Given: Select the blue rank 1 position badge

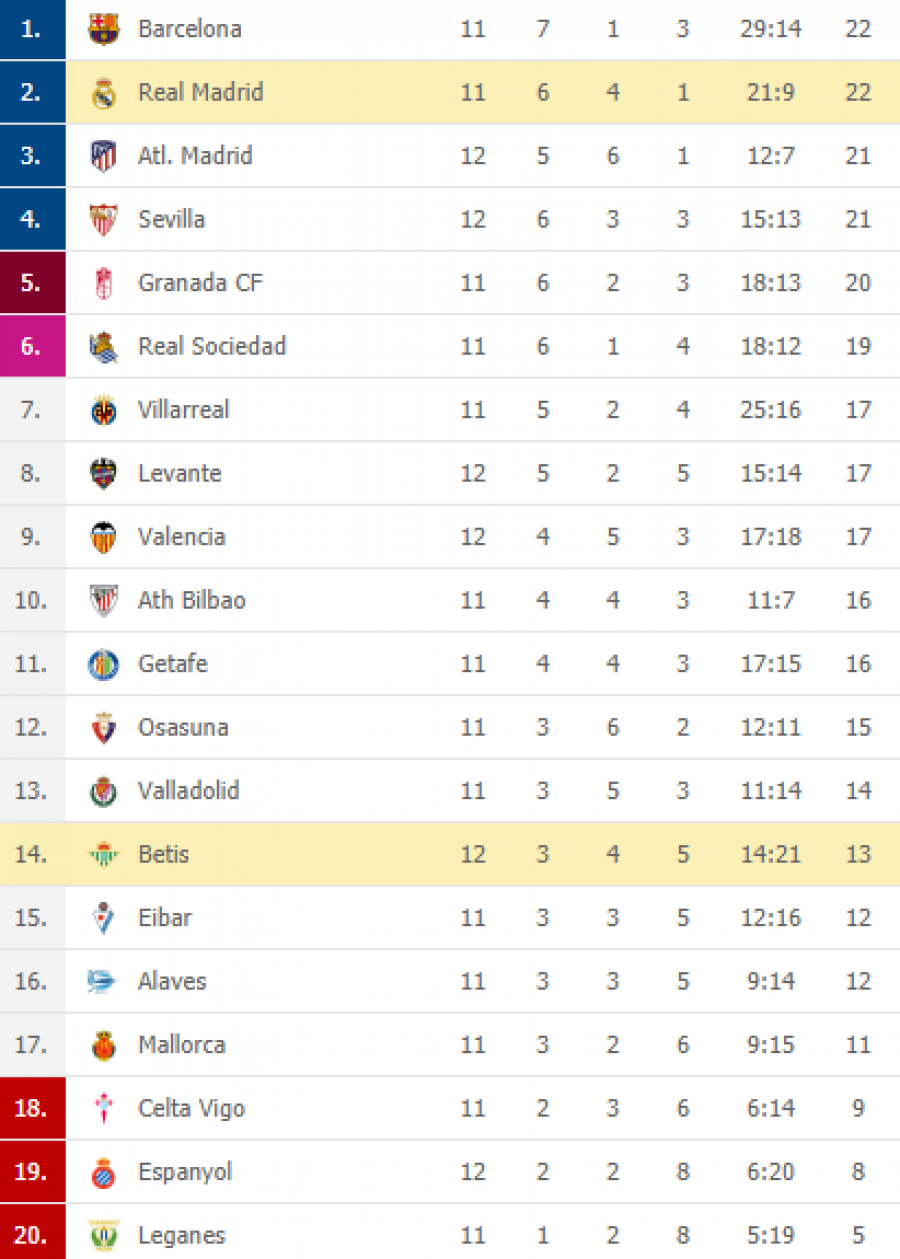Looking at the screenshot, I should tap(32, 29).
